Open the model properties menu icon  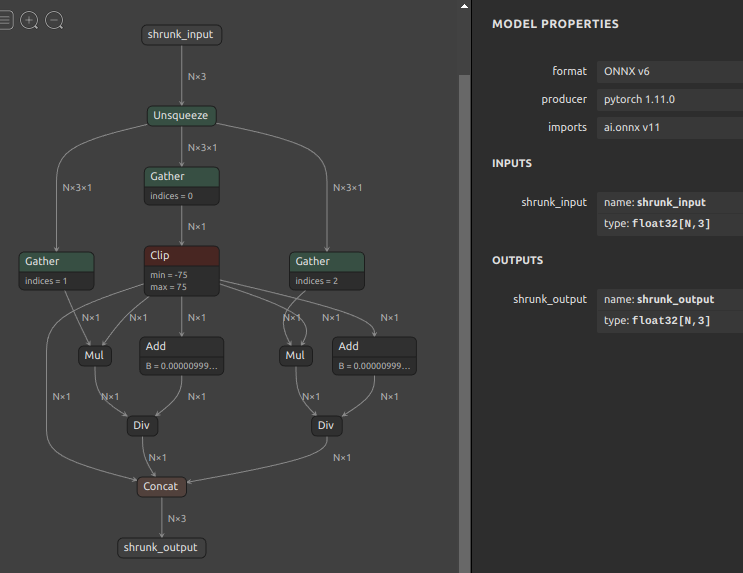(x=6, y=20)
